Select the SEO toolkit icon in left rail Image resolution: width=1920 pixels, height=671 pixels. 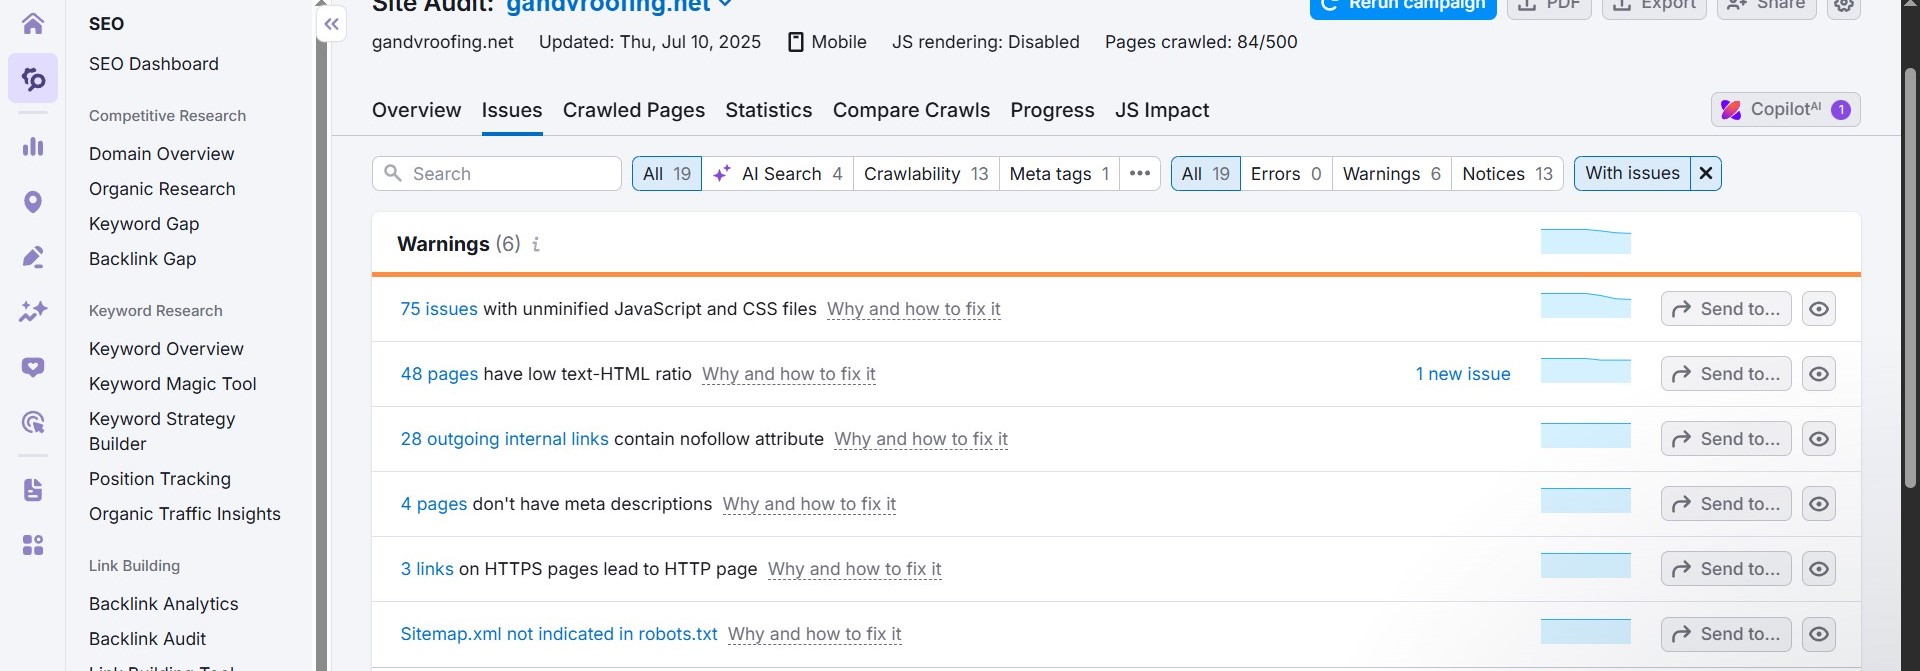pyautogui.click(x=33, y=78)
